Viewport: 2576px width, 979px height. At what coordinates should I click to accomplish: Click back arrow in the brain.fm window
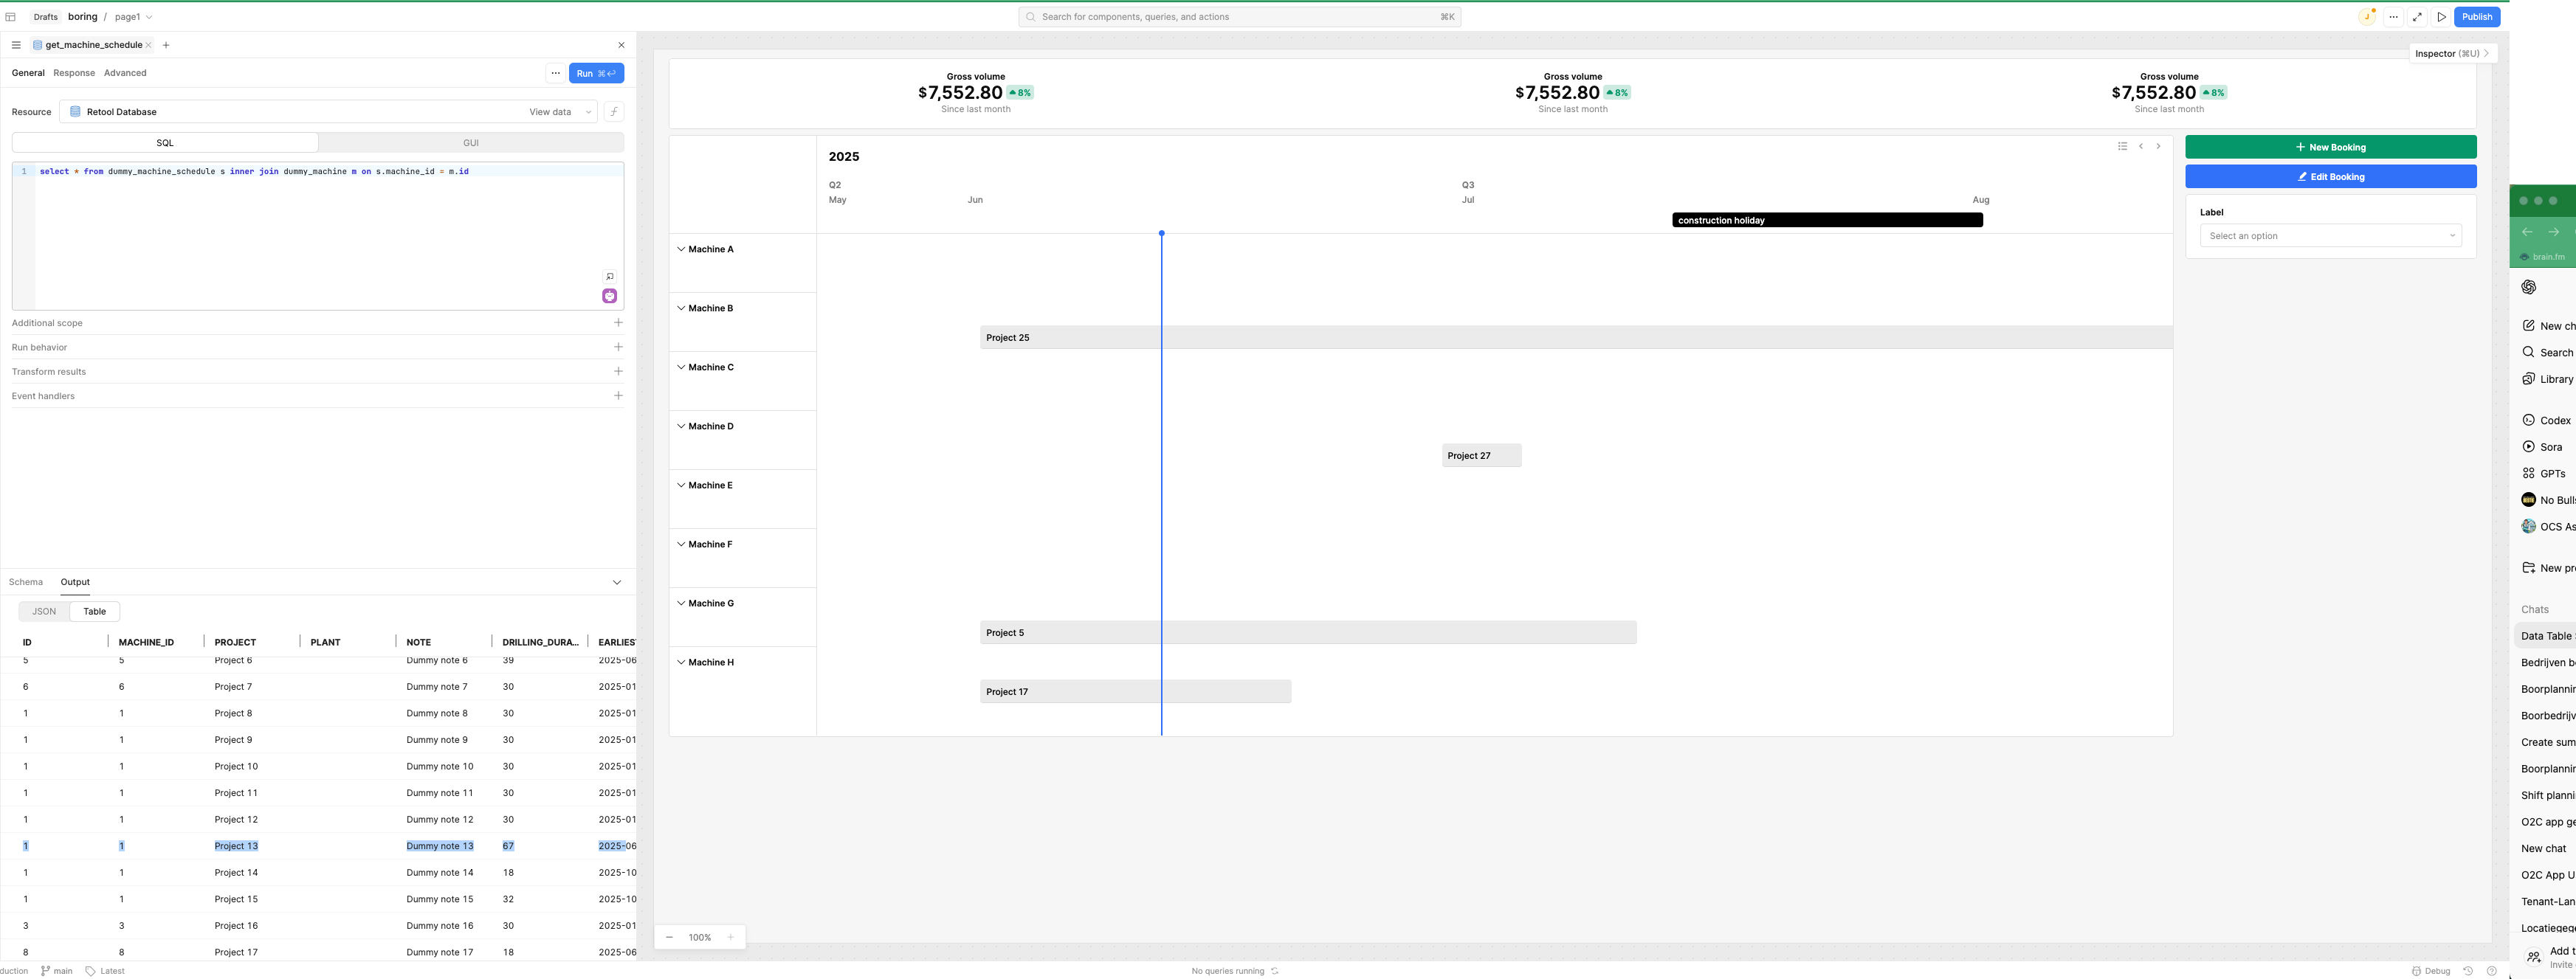click(2527, 232)
